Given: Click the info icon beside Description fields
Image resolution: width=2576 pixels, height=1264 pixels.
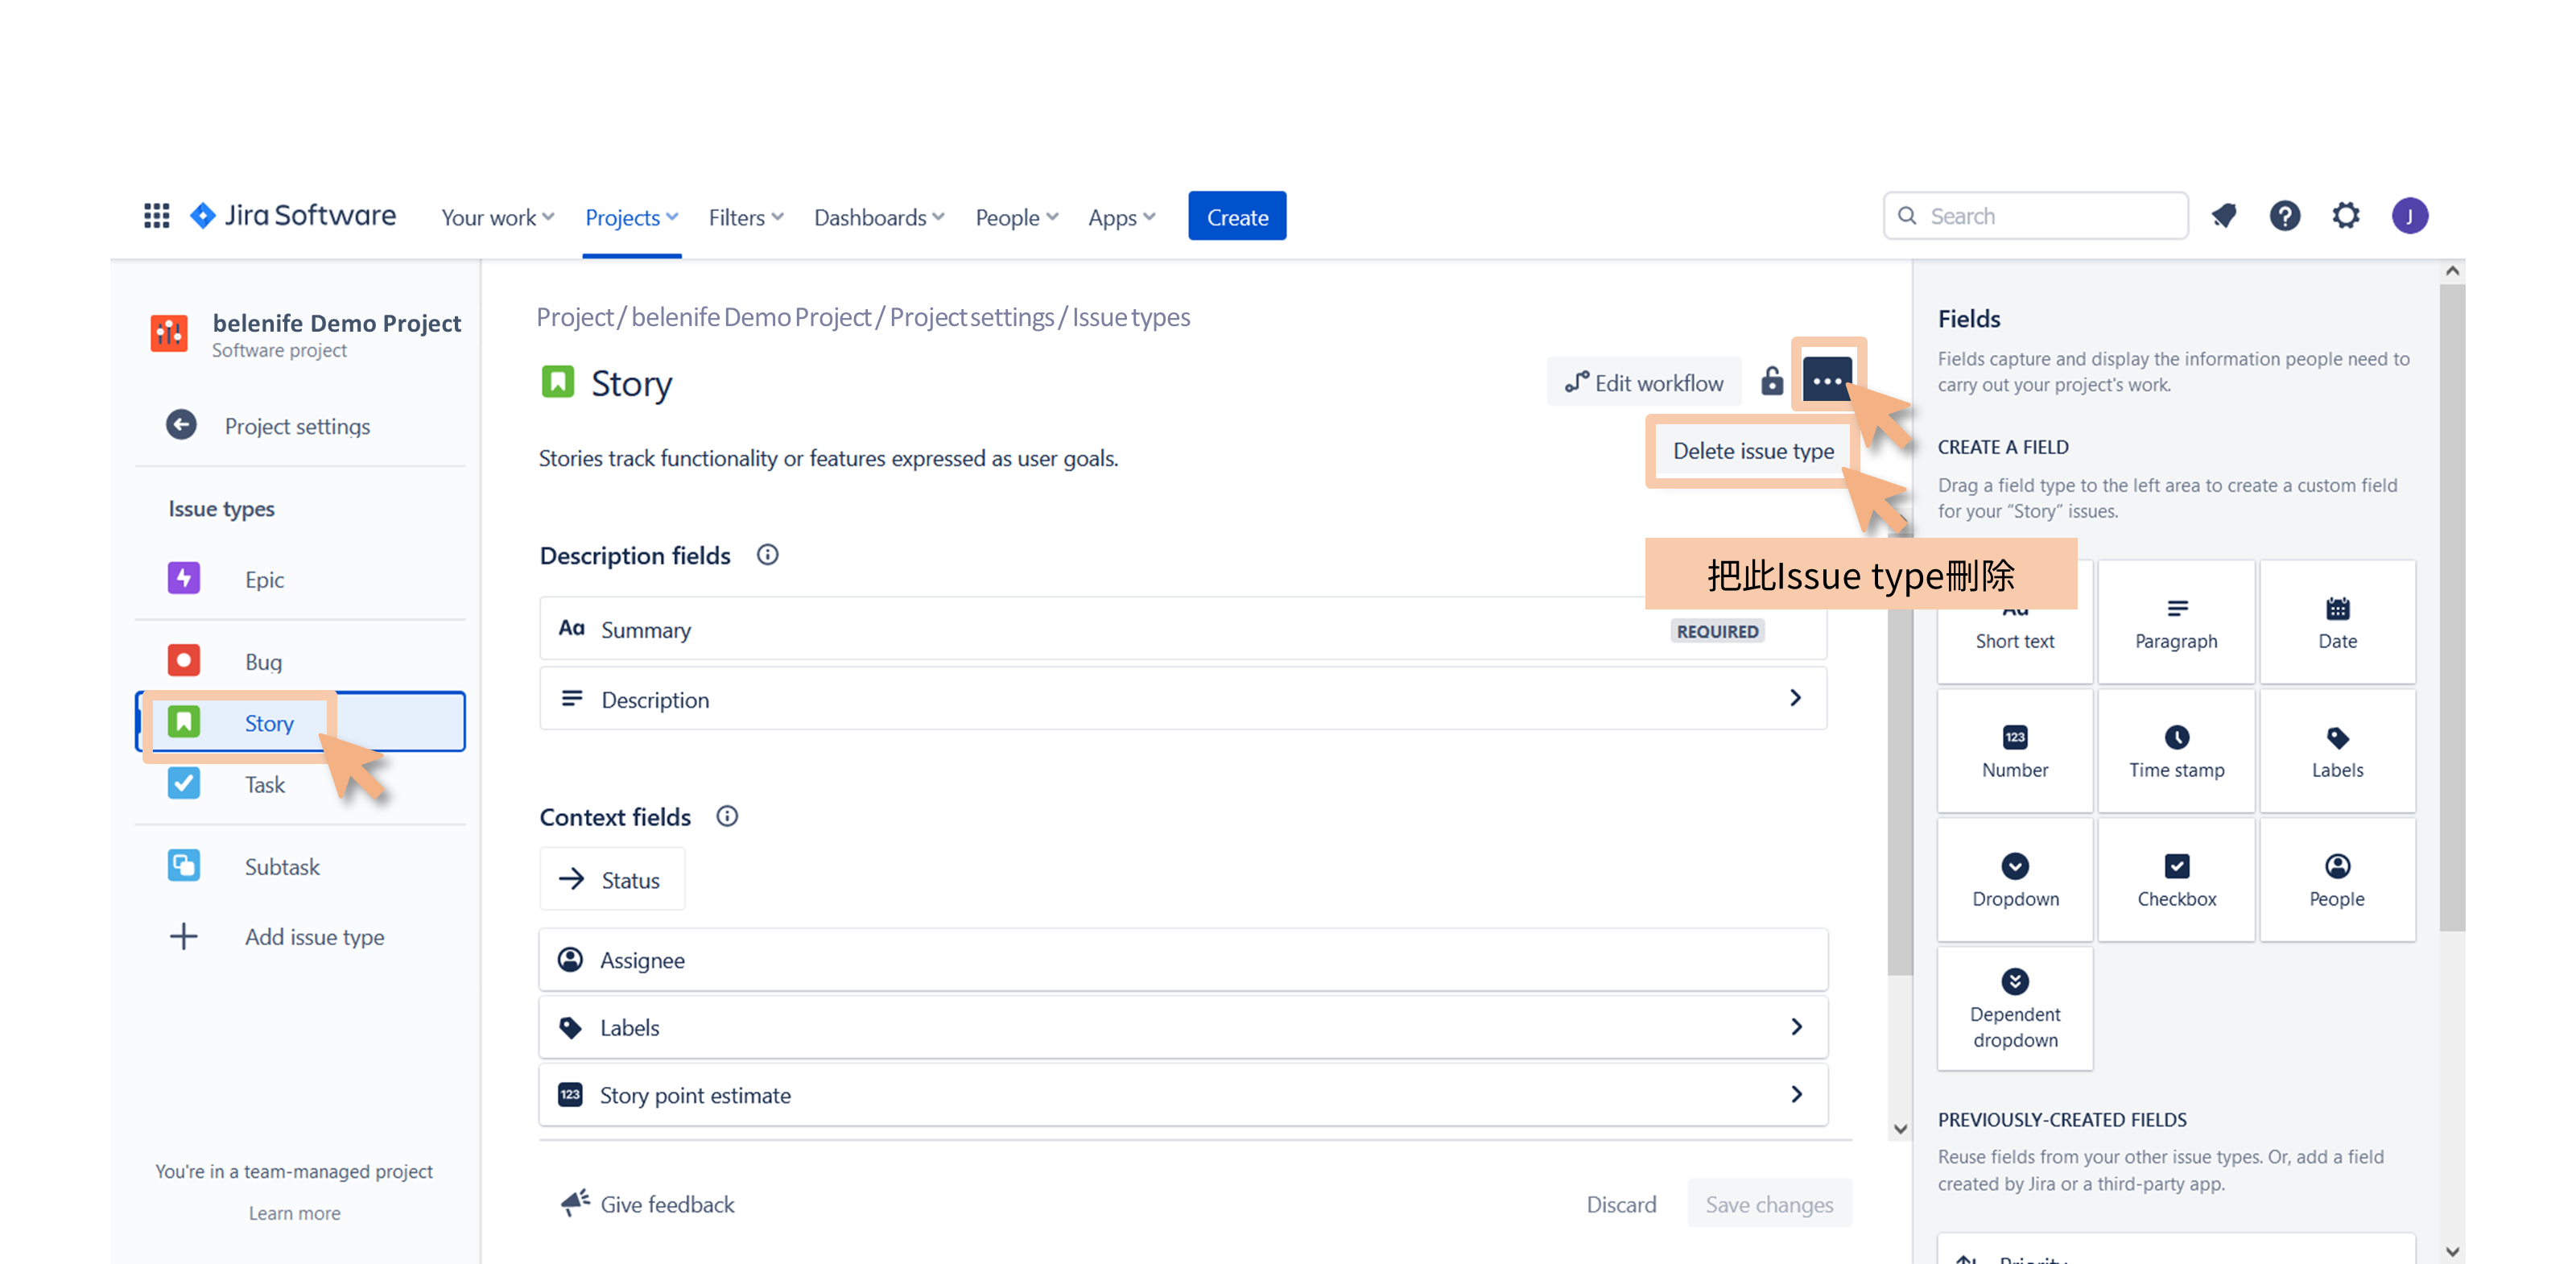Looking at the screenshot, I should click(767, 555).
